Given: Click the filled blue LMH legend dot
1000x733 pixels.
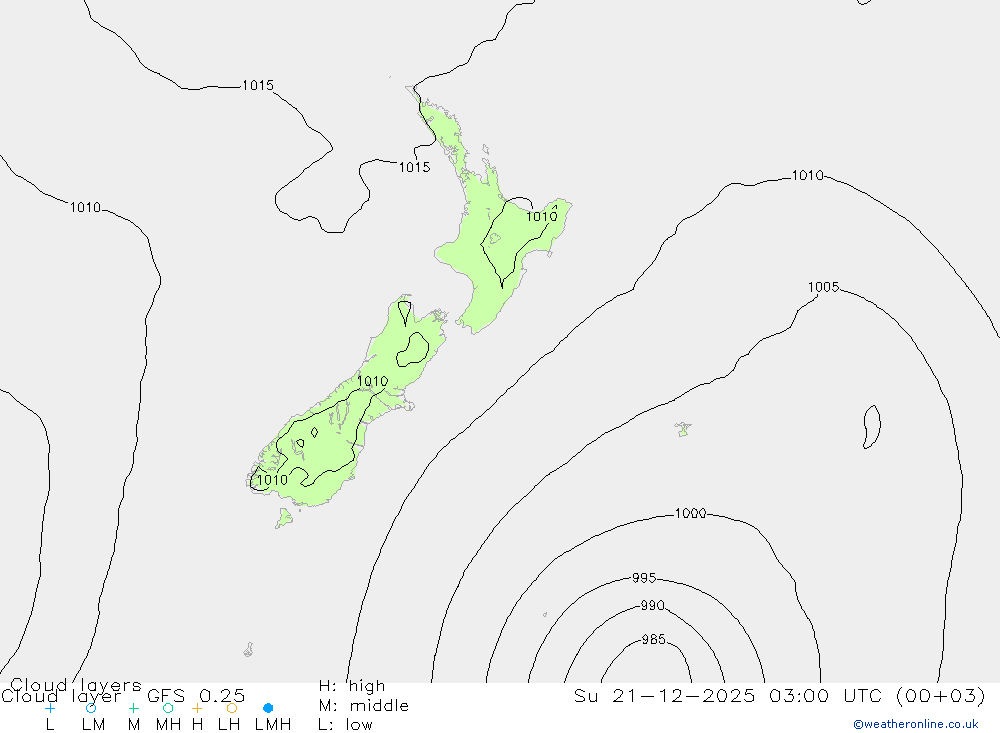Looking at the screenshot, I should tap(268, 708).
